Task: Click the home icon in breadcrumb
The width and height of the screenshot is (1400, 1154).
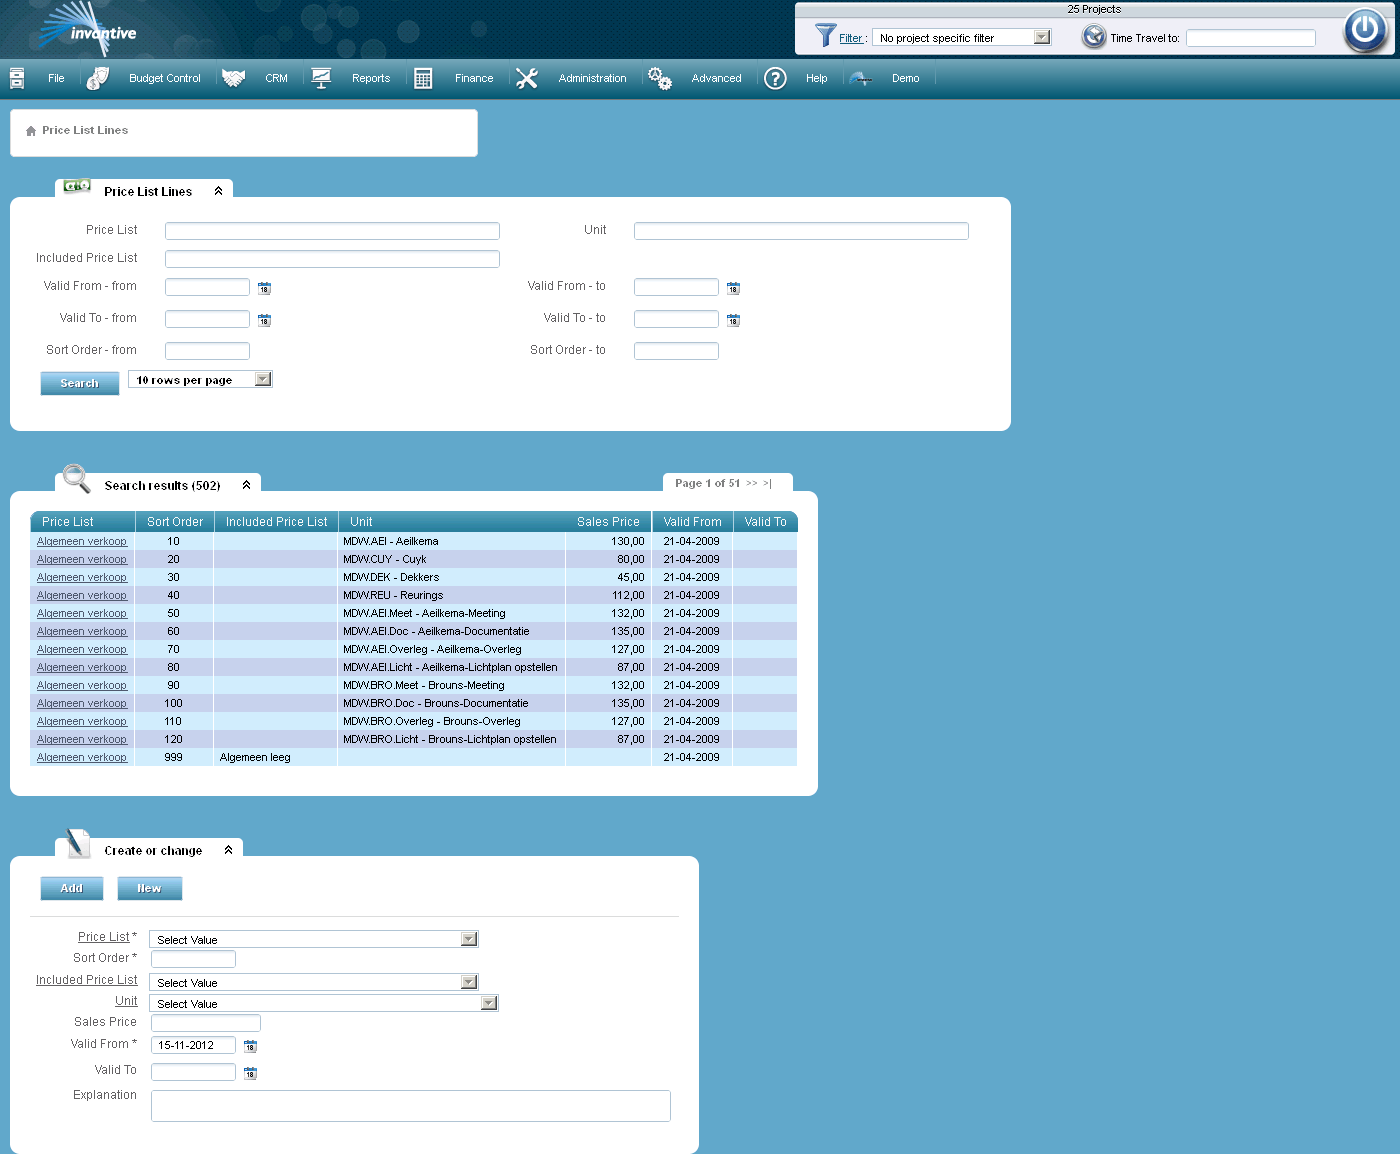Action: click(31, 131)
